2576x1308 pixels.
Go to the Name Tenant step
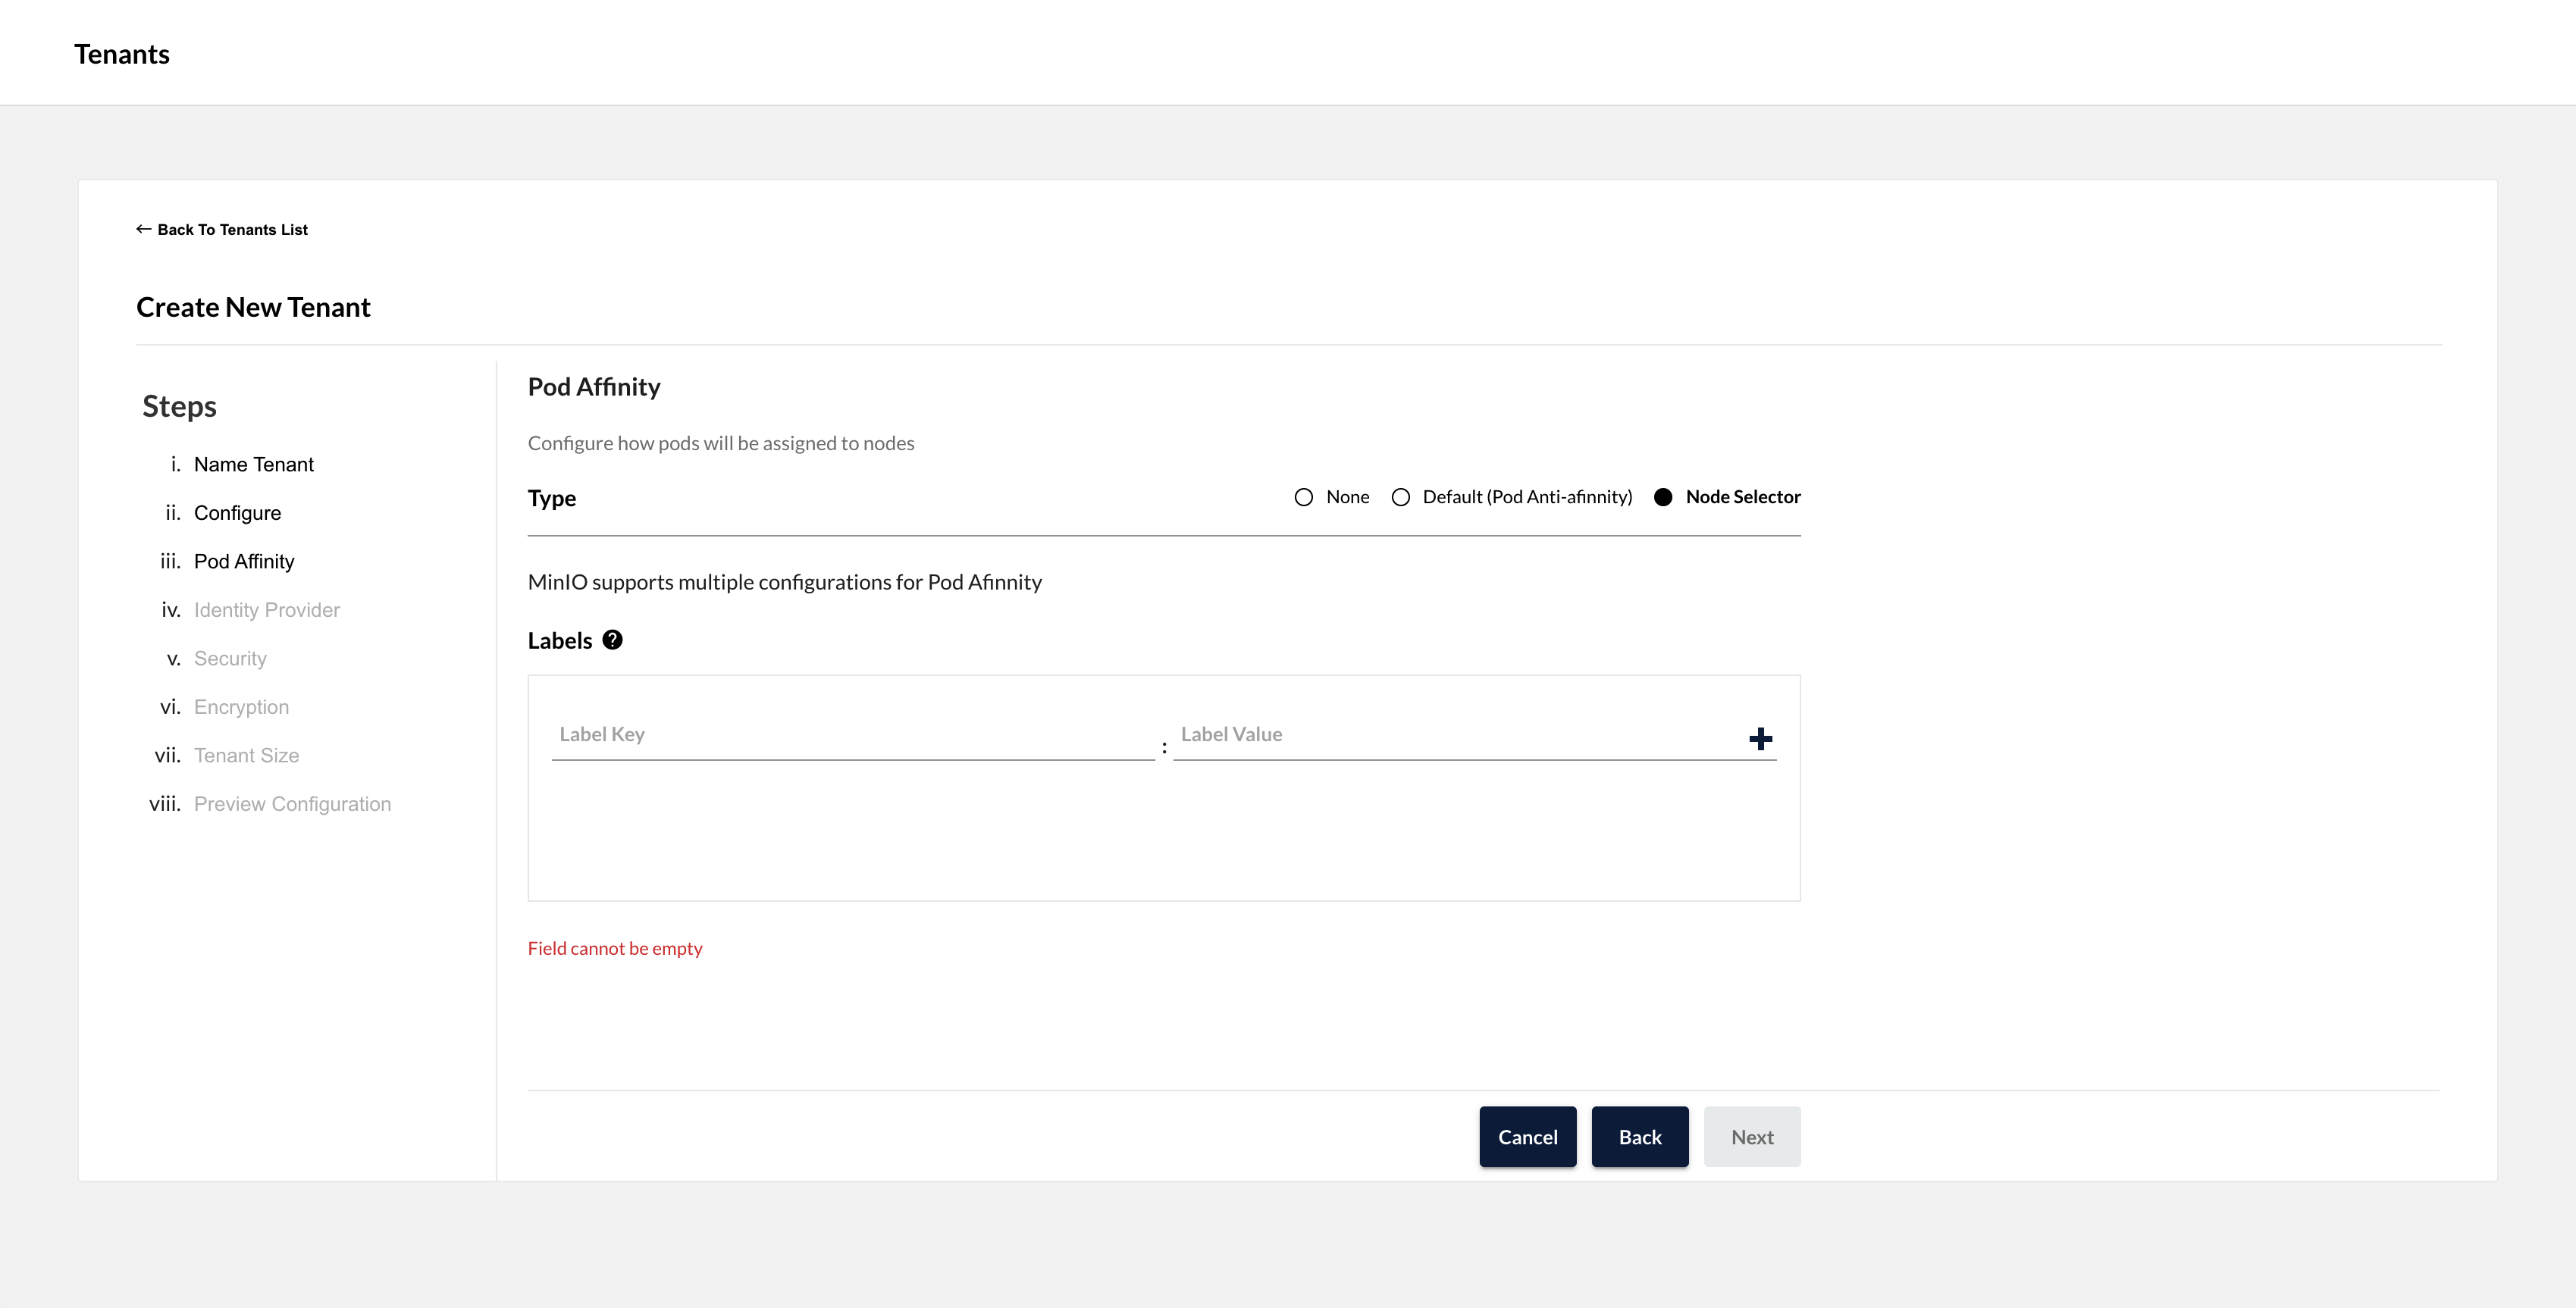253,464
